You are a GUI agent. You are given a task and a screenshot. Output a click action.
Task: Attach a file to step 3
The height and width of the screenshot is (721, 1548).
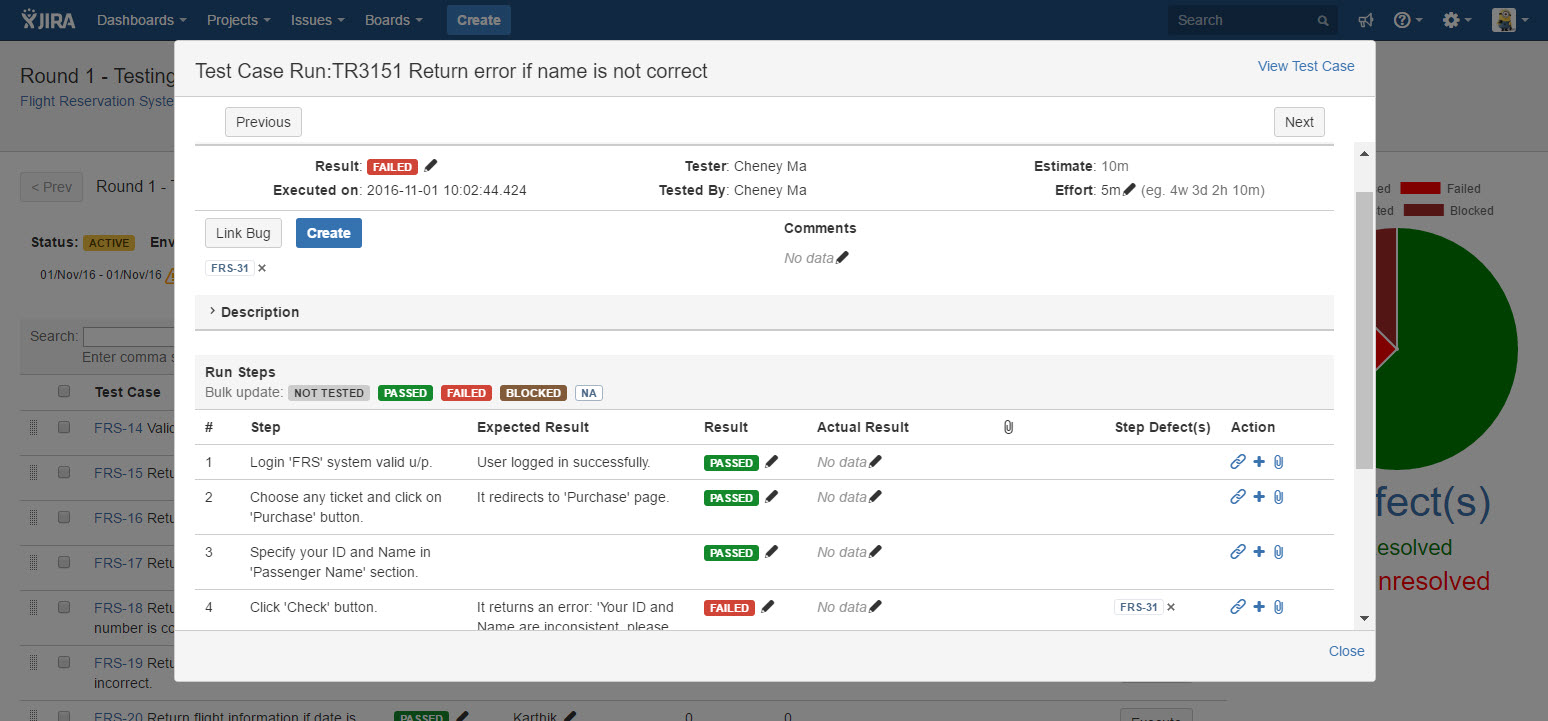pos(1278,552)
